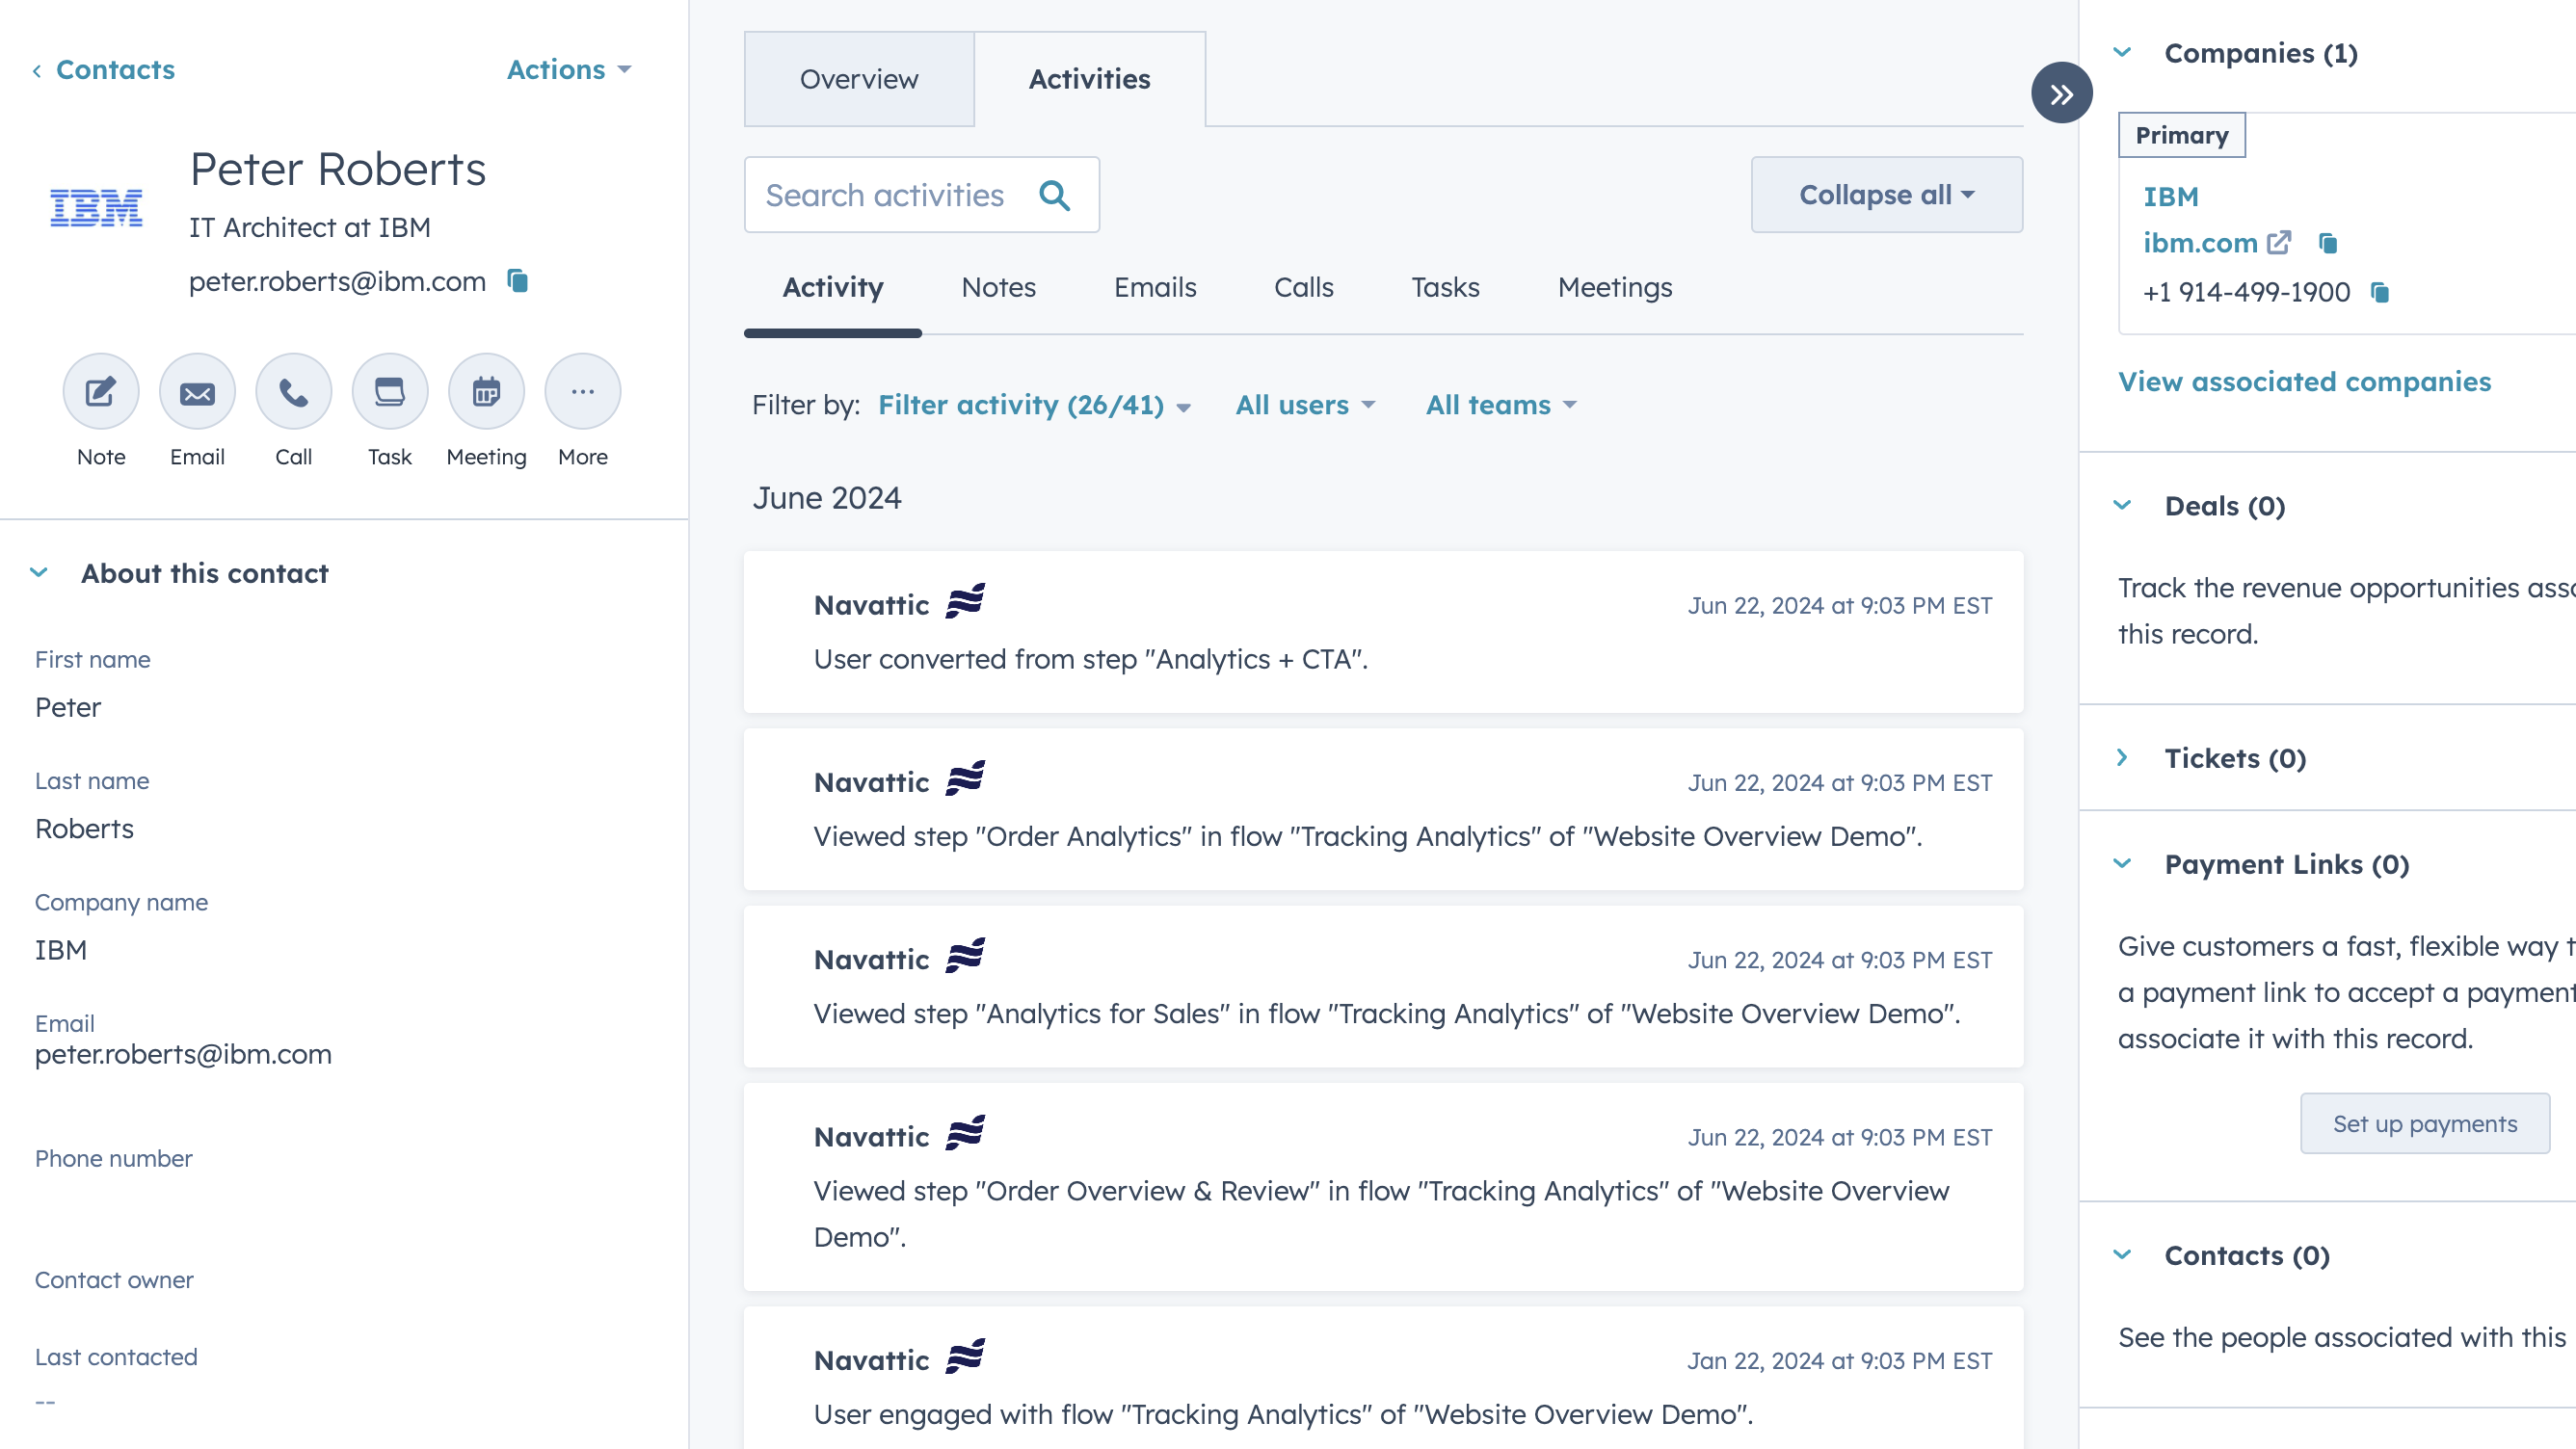The image size is (2576, 1449).
Task: Open the Filter activity (26/41) dropdown
Action: (x=1033, y=405)
